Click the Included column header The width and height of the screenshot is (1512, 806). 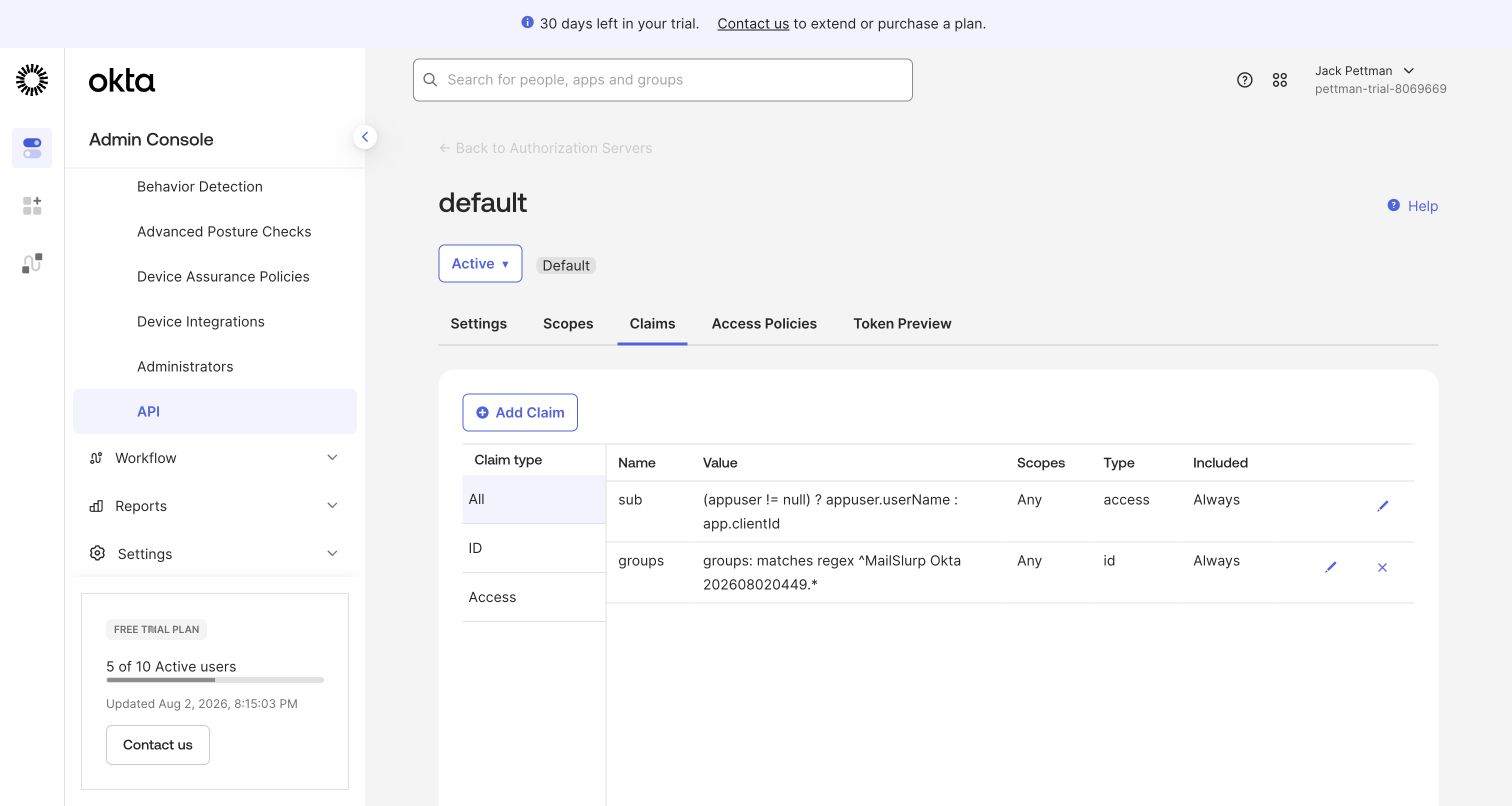[1220, 463]
